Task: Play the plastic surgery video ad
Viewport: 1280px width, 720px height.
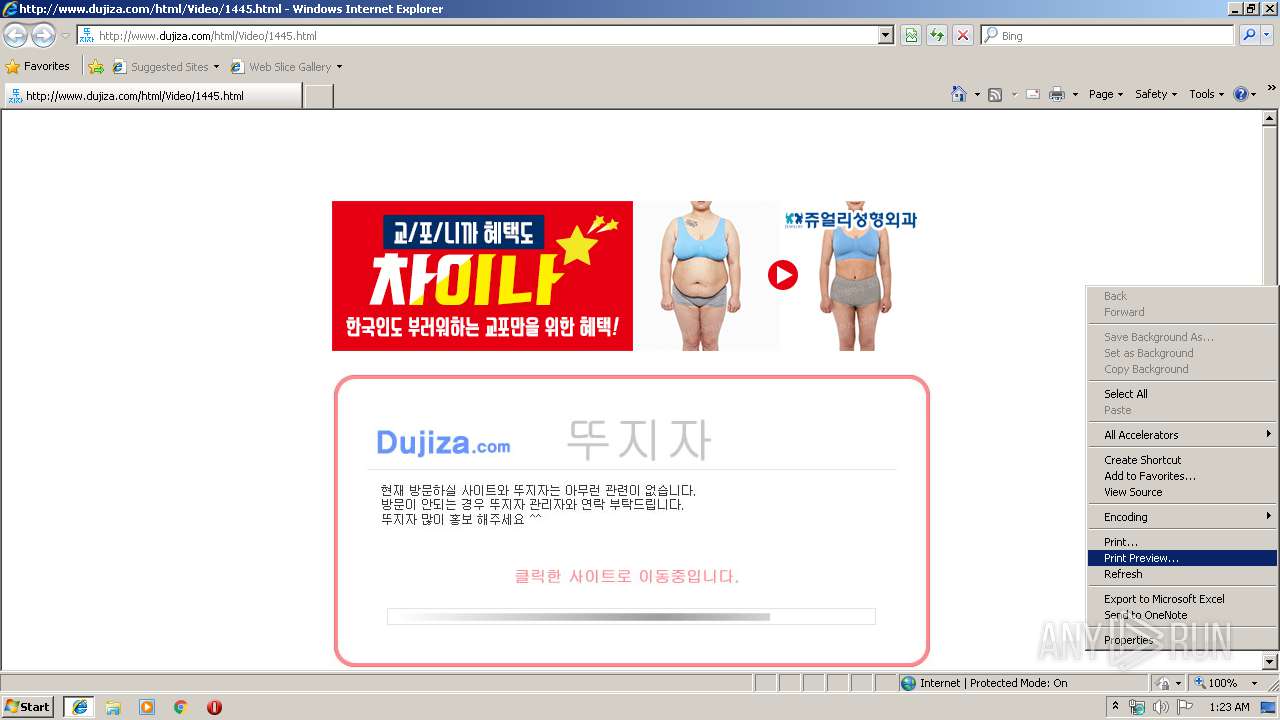Action: [782, 275]
